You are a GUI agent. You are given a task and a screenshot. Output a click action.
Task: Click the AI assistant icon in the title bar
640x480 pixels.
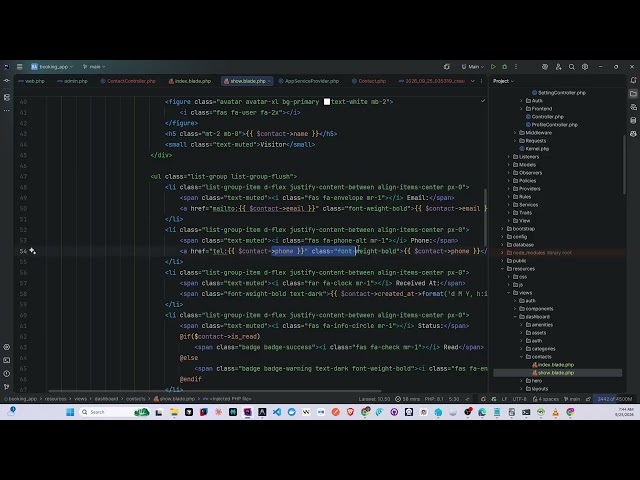pyautogui.click(x=545, y=67)
